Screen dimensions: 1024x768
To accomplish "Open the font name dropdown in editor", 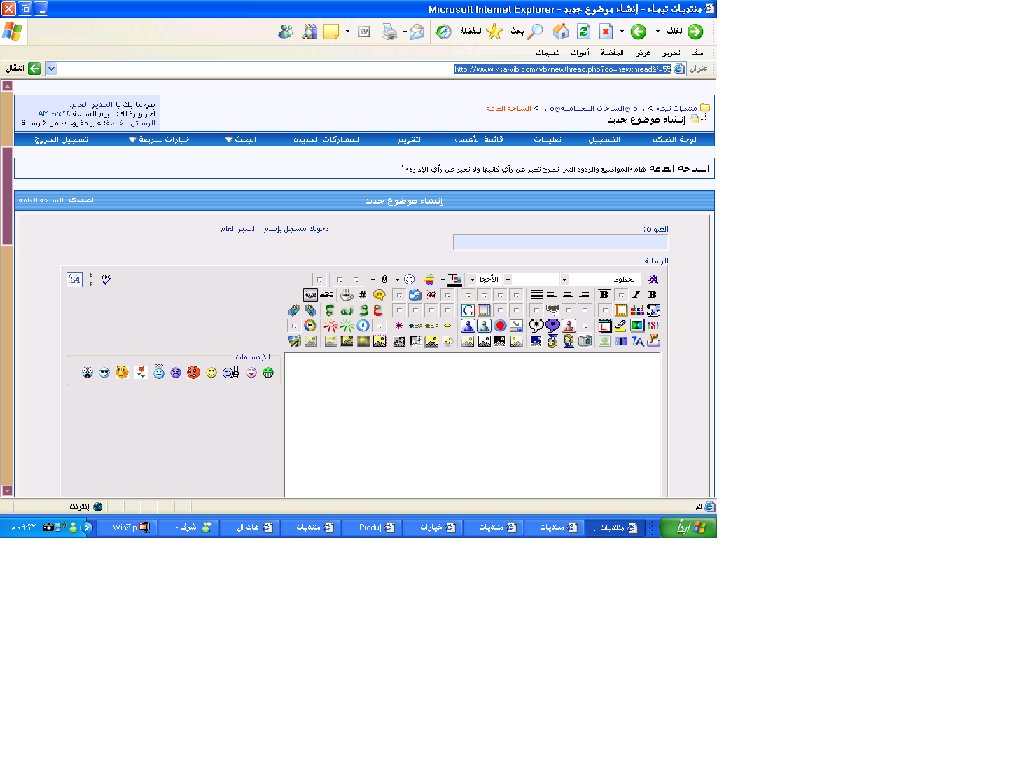I will pos(564,280).
